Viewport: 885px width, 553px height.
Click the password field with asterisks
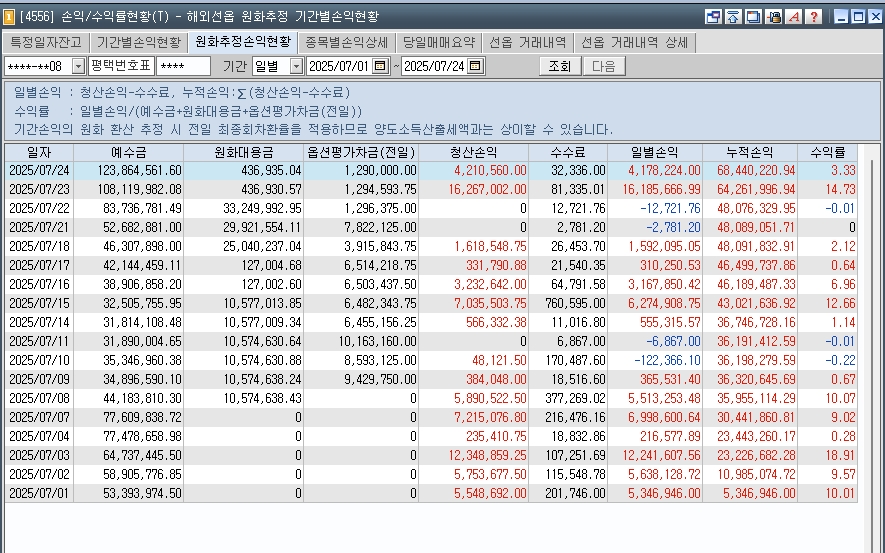(183, 67)
